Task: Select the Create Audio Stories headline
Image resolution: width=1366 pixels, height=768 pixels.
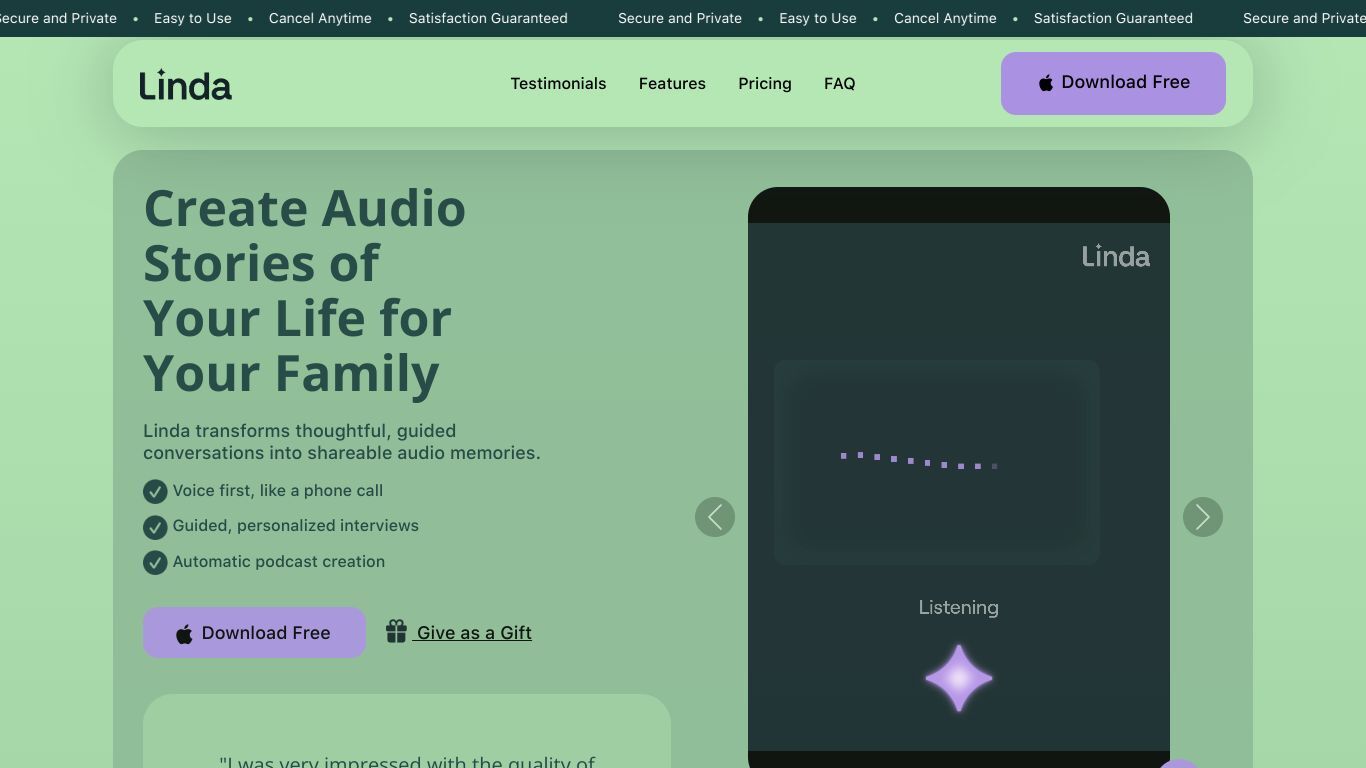Action: pyautogui.click(x=305, y=291)
